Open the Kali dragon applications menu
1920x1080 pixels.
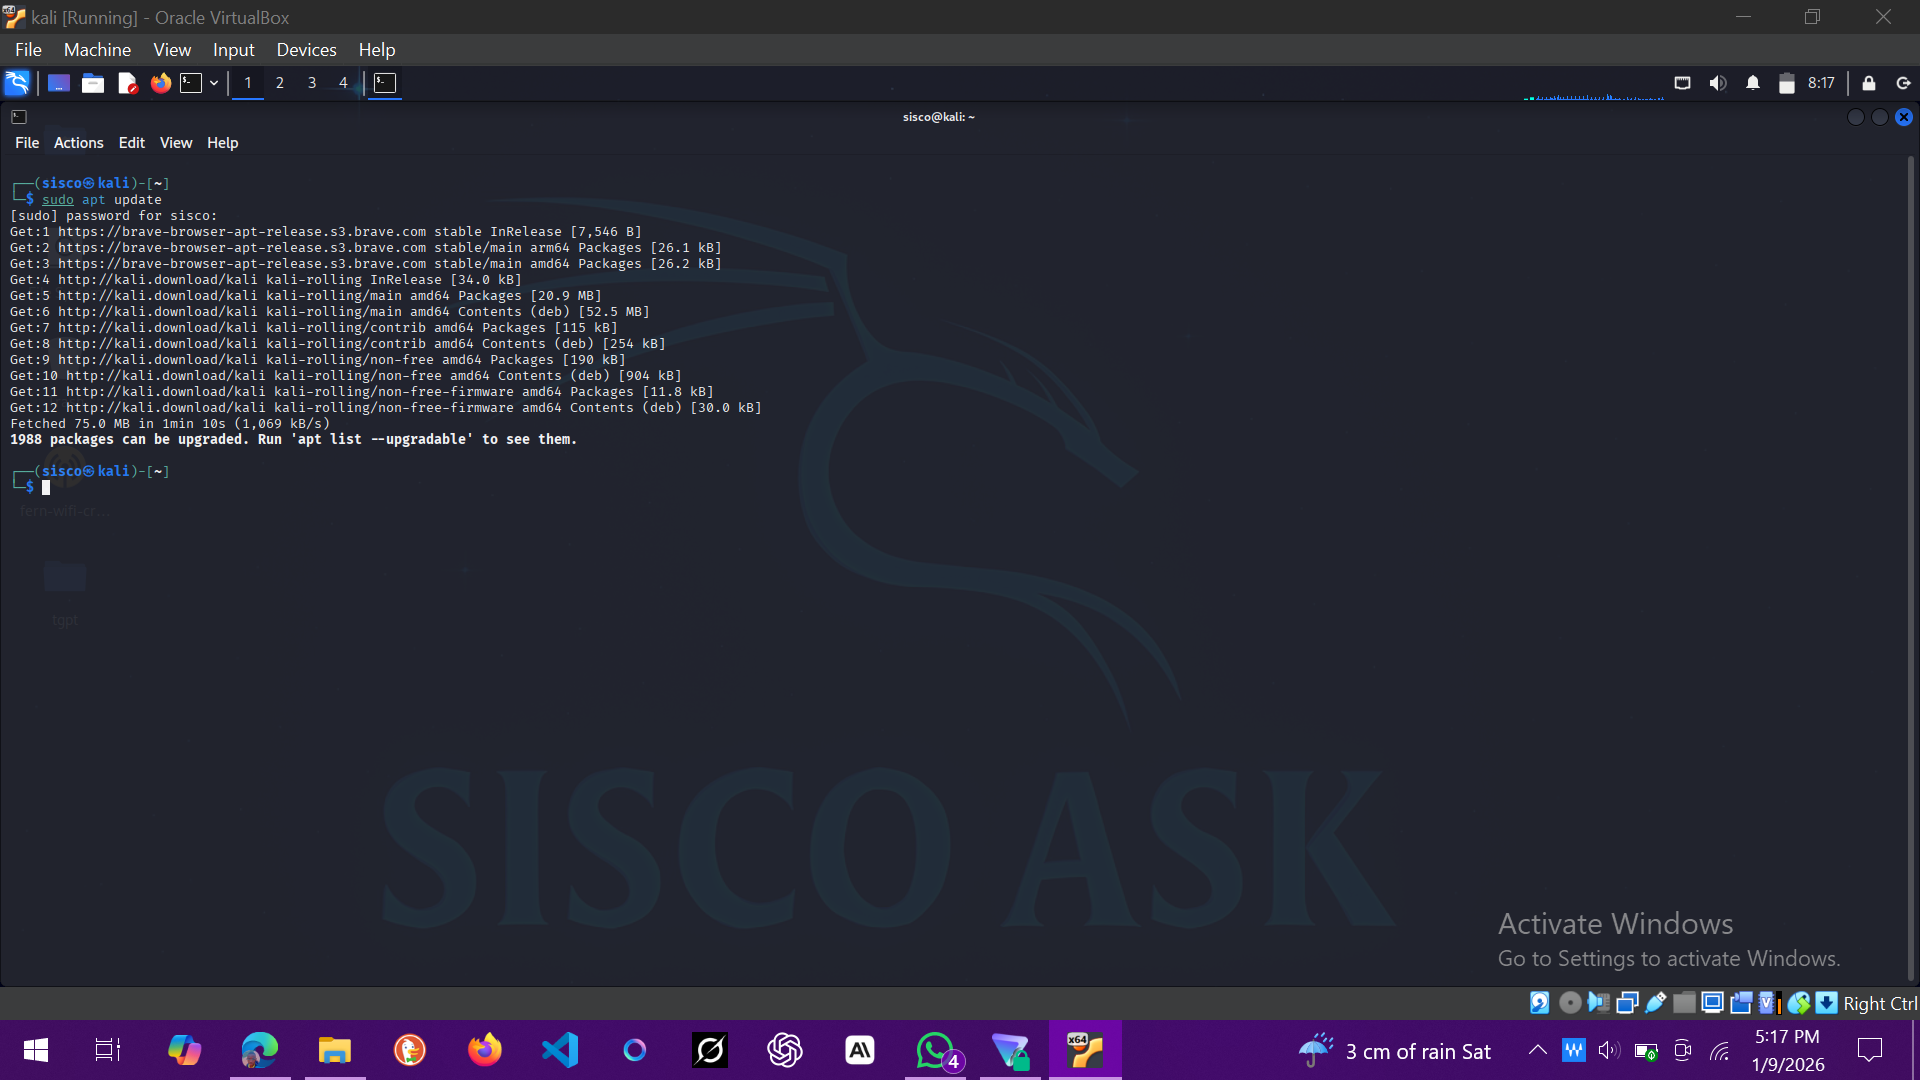pyautogui.click(x=17, y=83)
